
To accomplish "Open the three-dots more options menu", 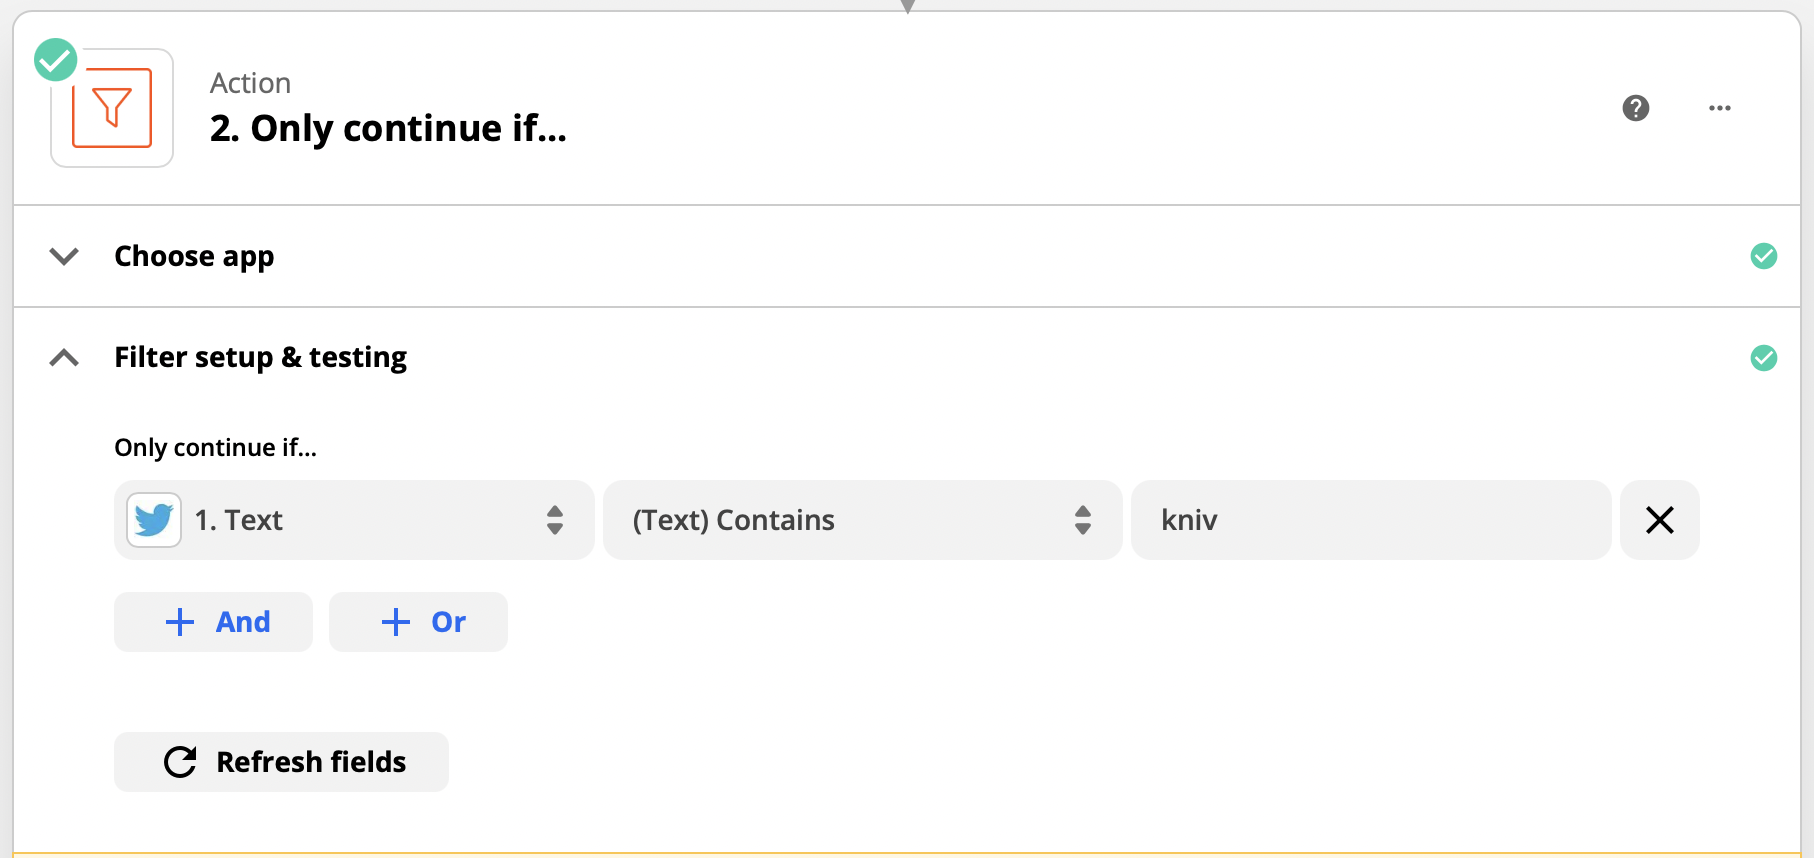I will (1720, 108).
